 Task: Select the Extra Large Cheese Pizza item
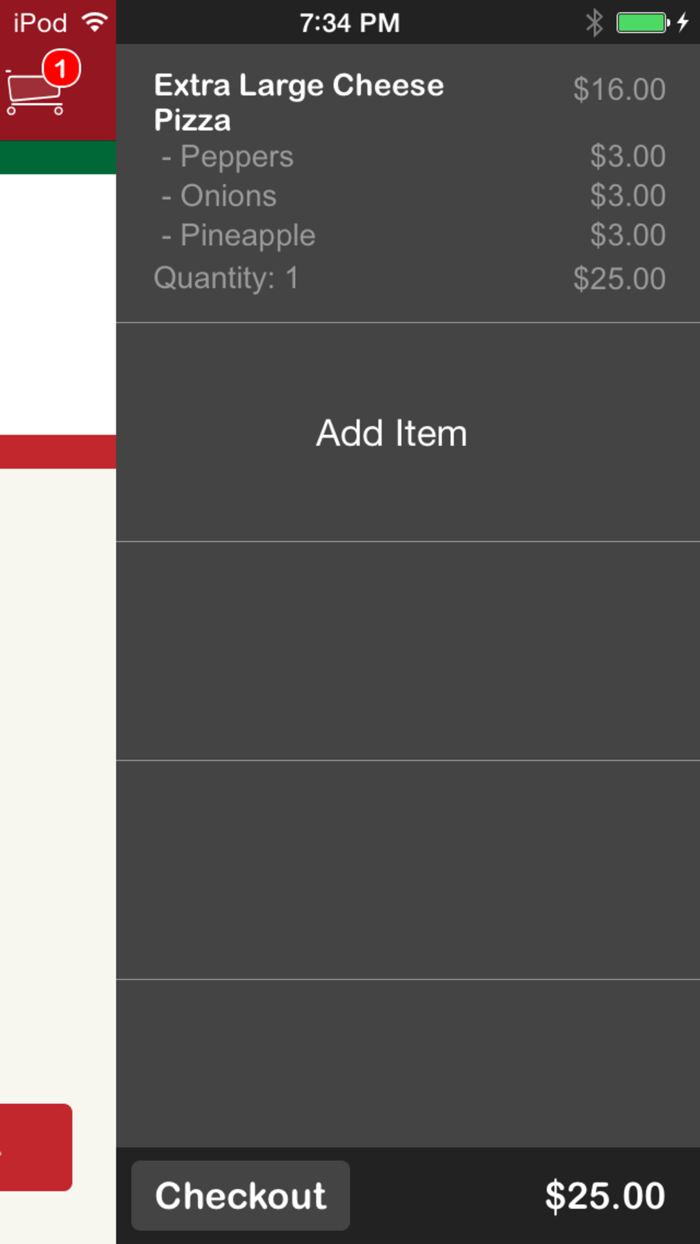click(x=298, y=103)
